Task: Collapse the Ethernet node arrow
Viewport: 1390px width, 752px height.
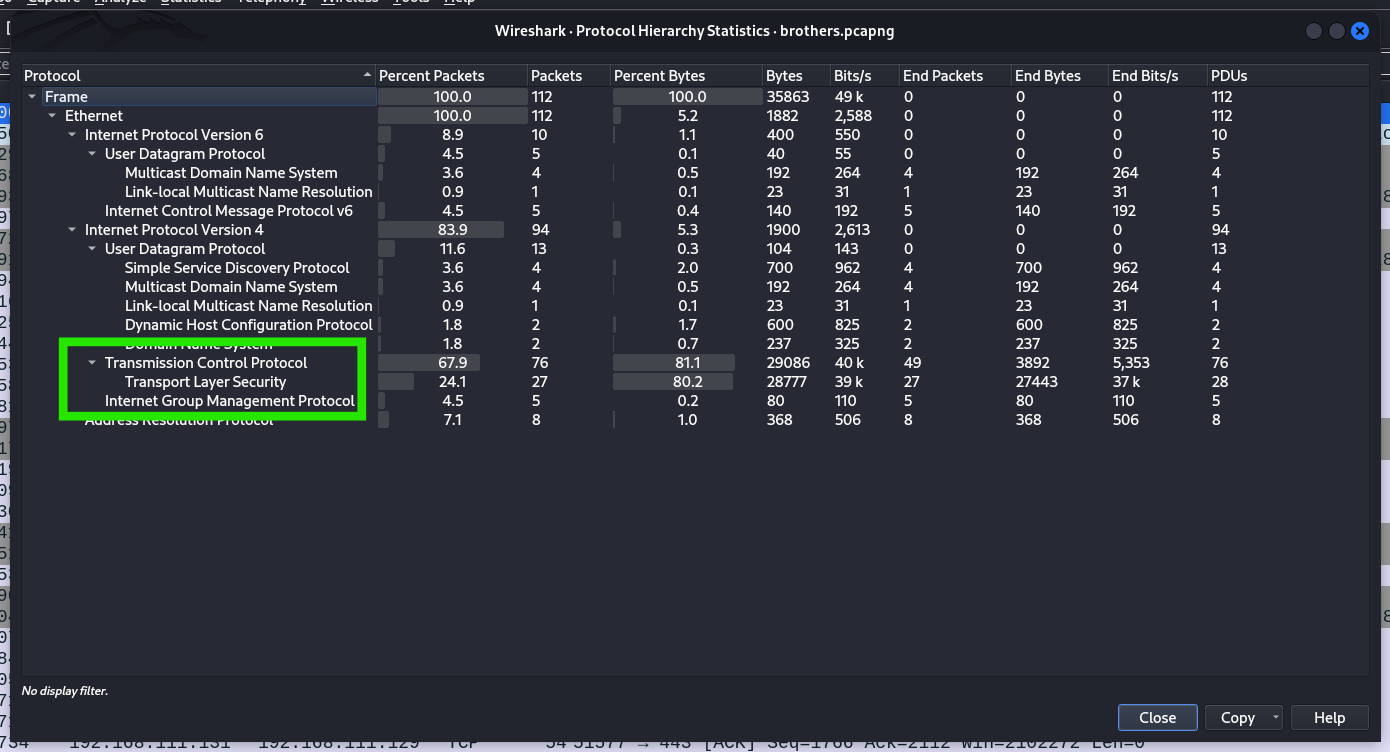Action: (x=52, y=116)
